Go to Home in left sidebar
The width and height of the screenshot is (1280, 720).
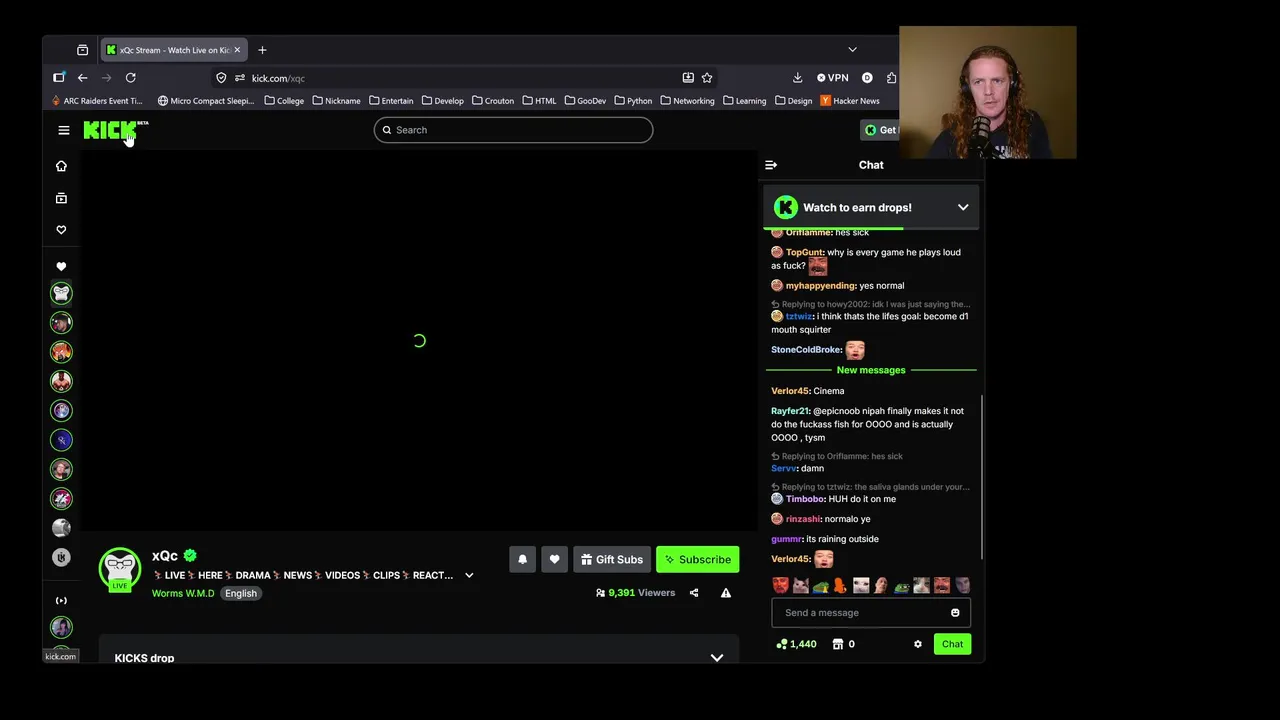[61, 166]
